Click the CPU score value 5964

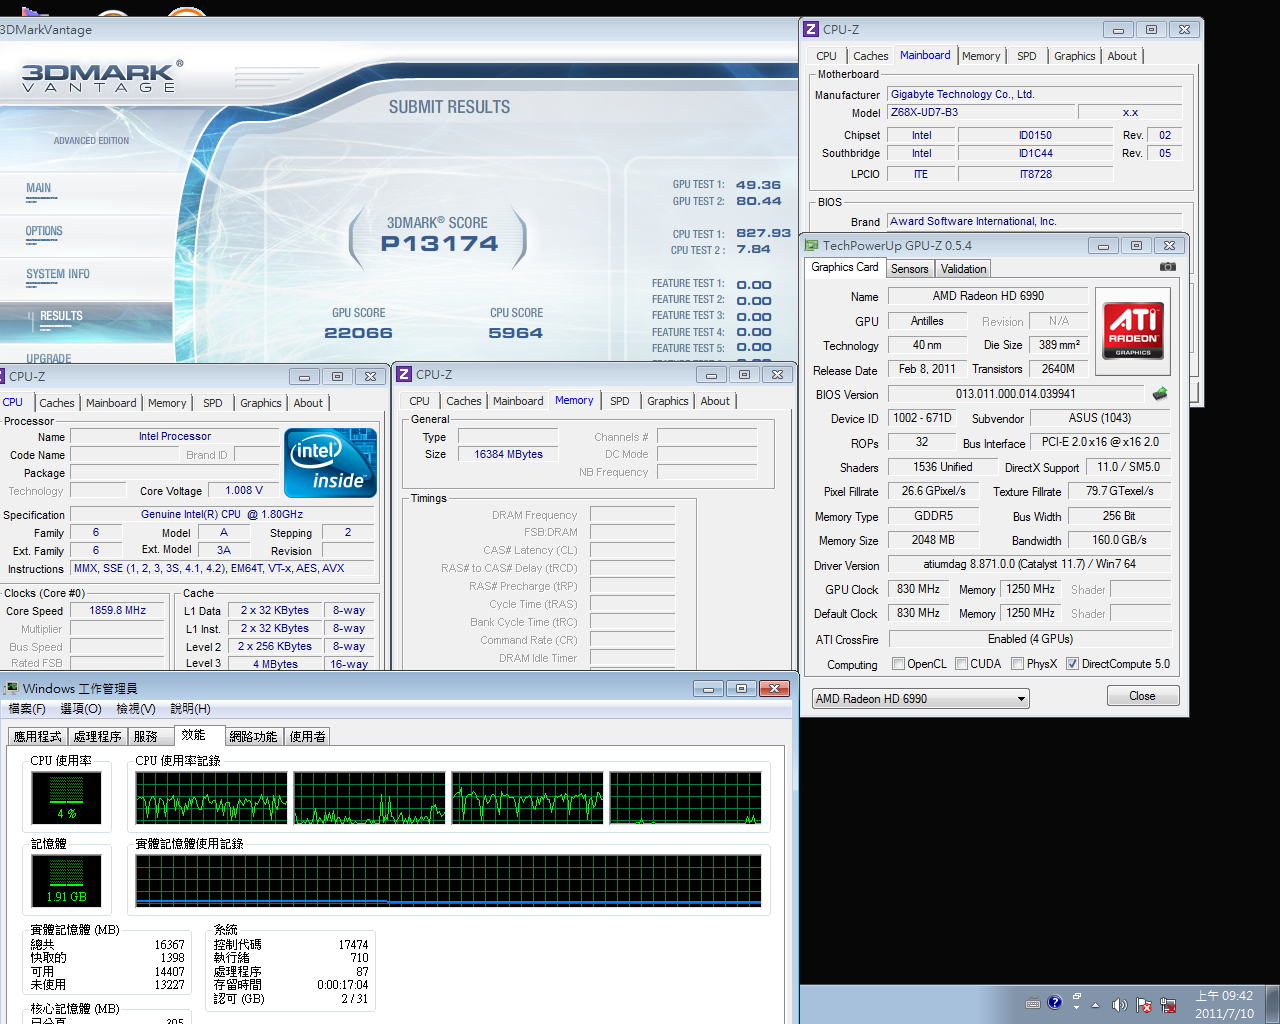pos(516,333)
